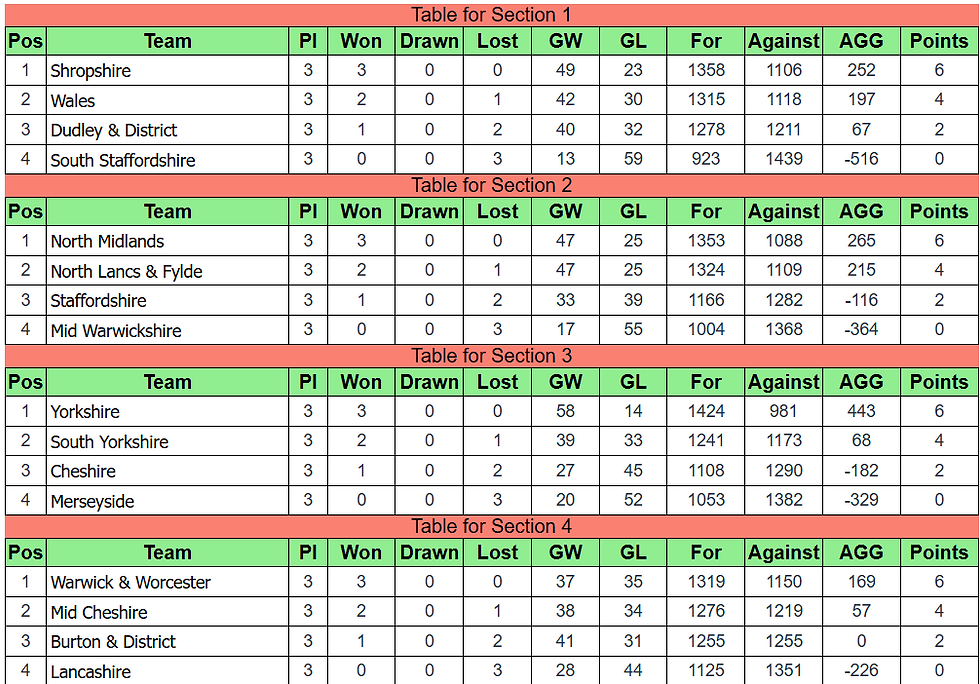The image size is (980, 684).
Task: Click the Shropshire team name
Action: click(x=91, y=71)
